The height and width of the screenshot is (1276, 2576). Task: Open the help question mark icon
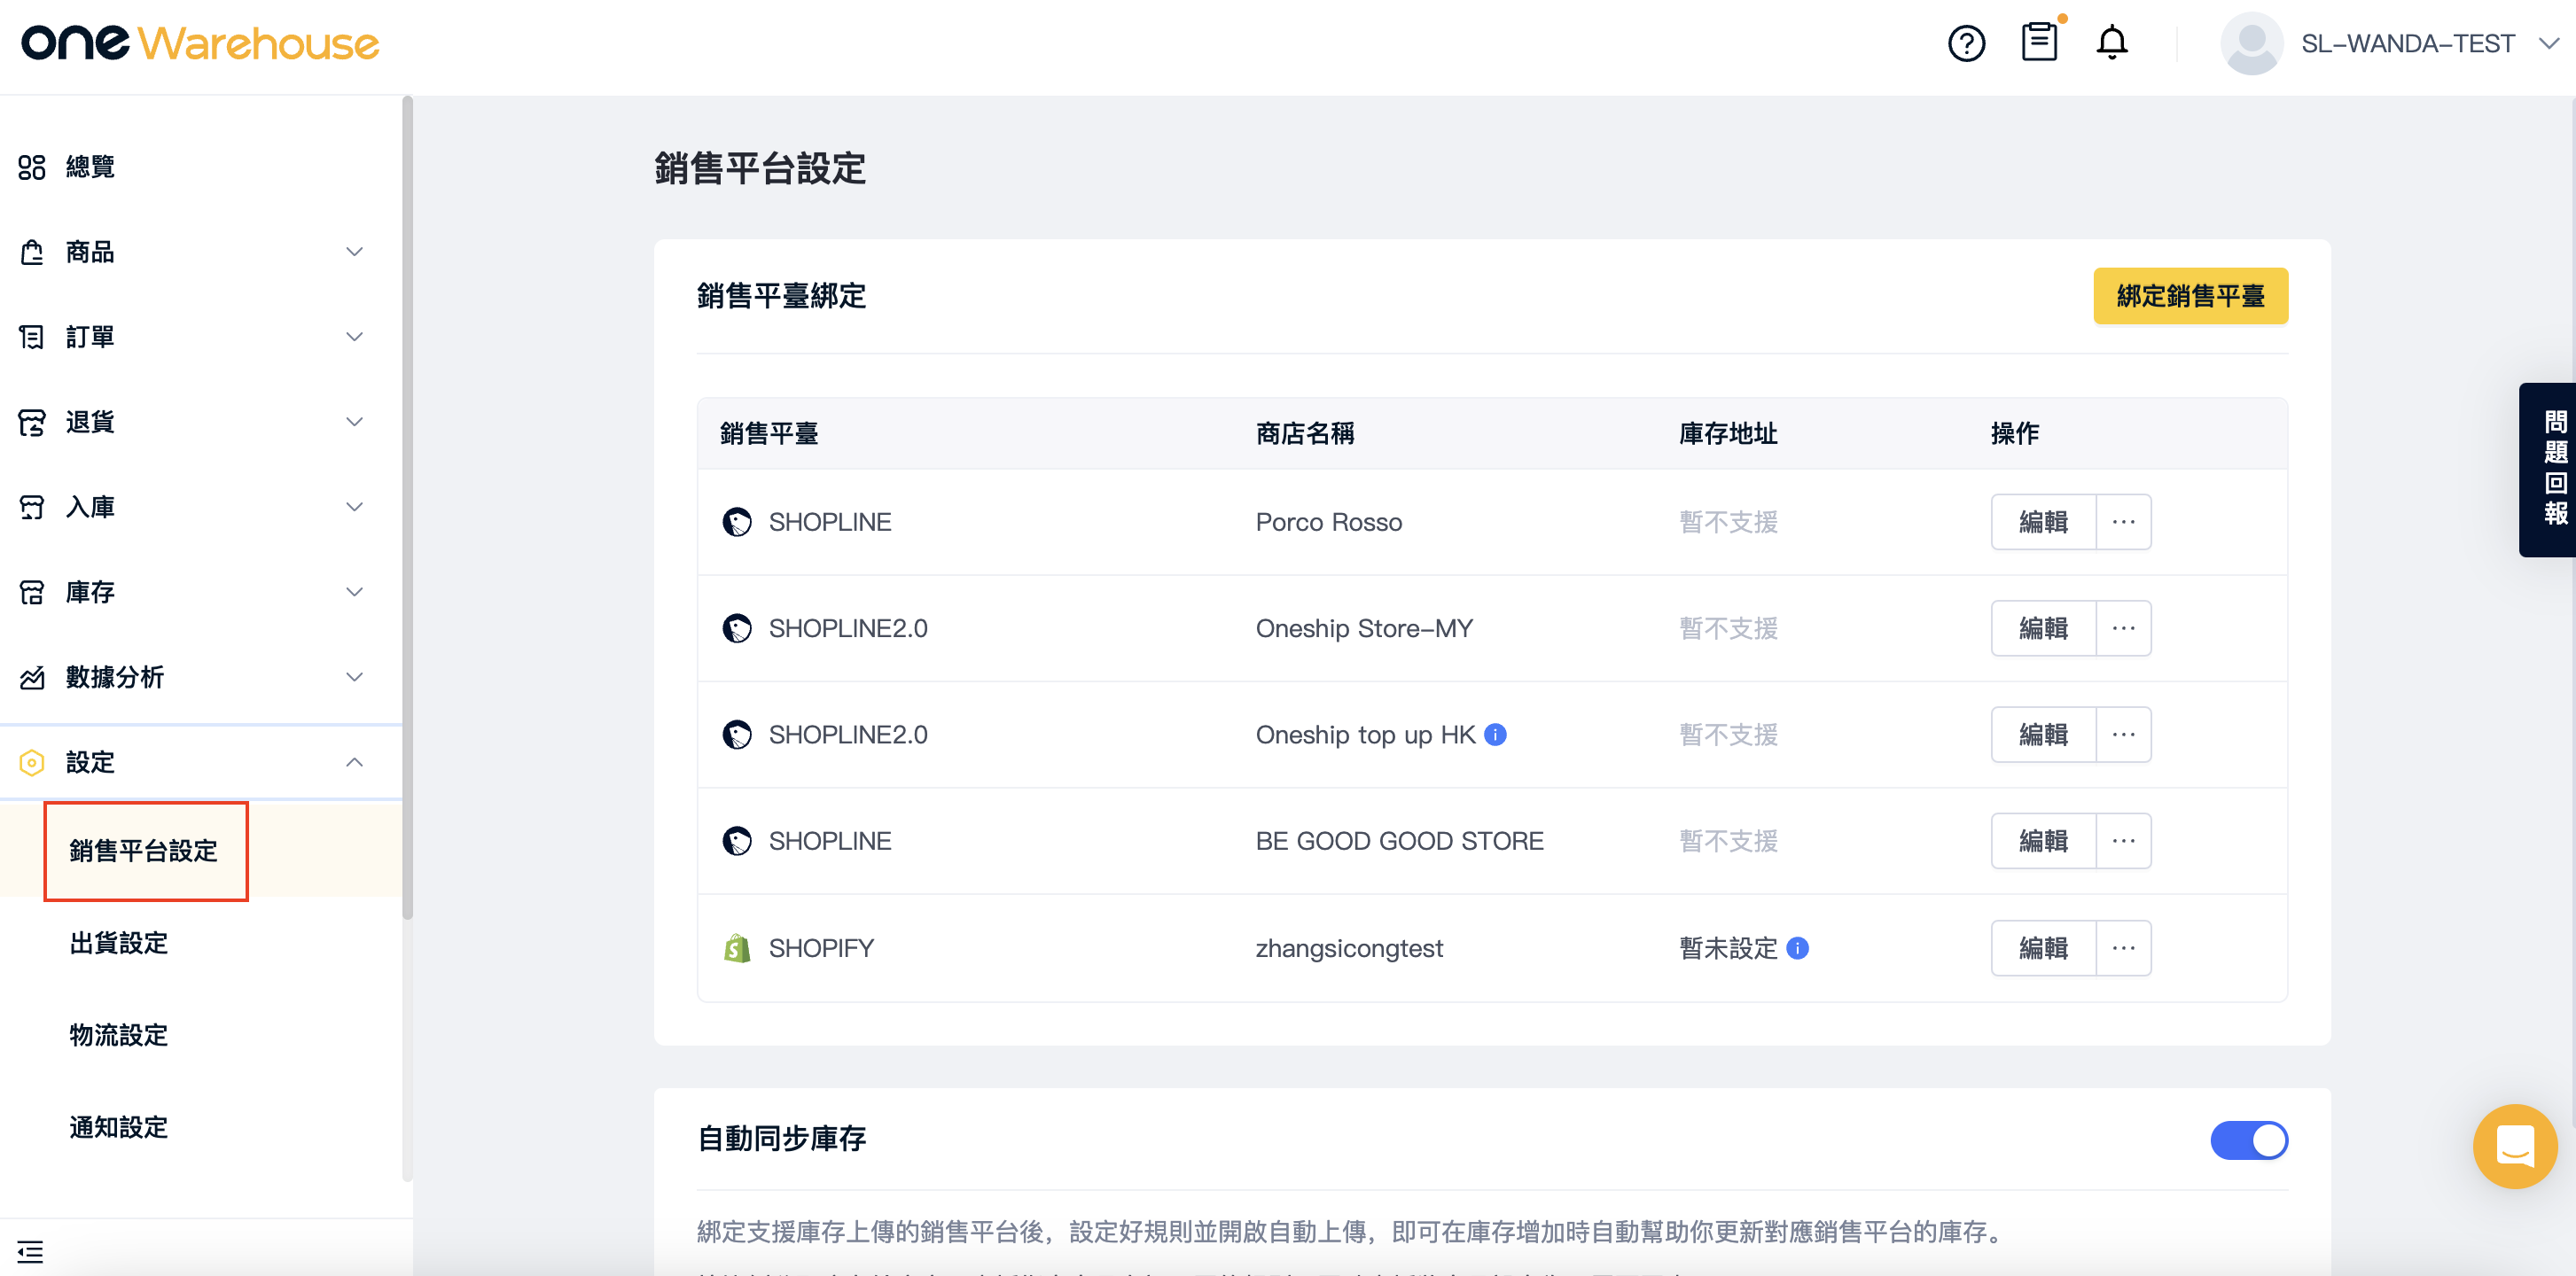point(1966,43)
